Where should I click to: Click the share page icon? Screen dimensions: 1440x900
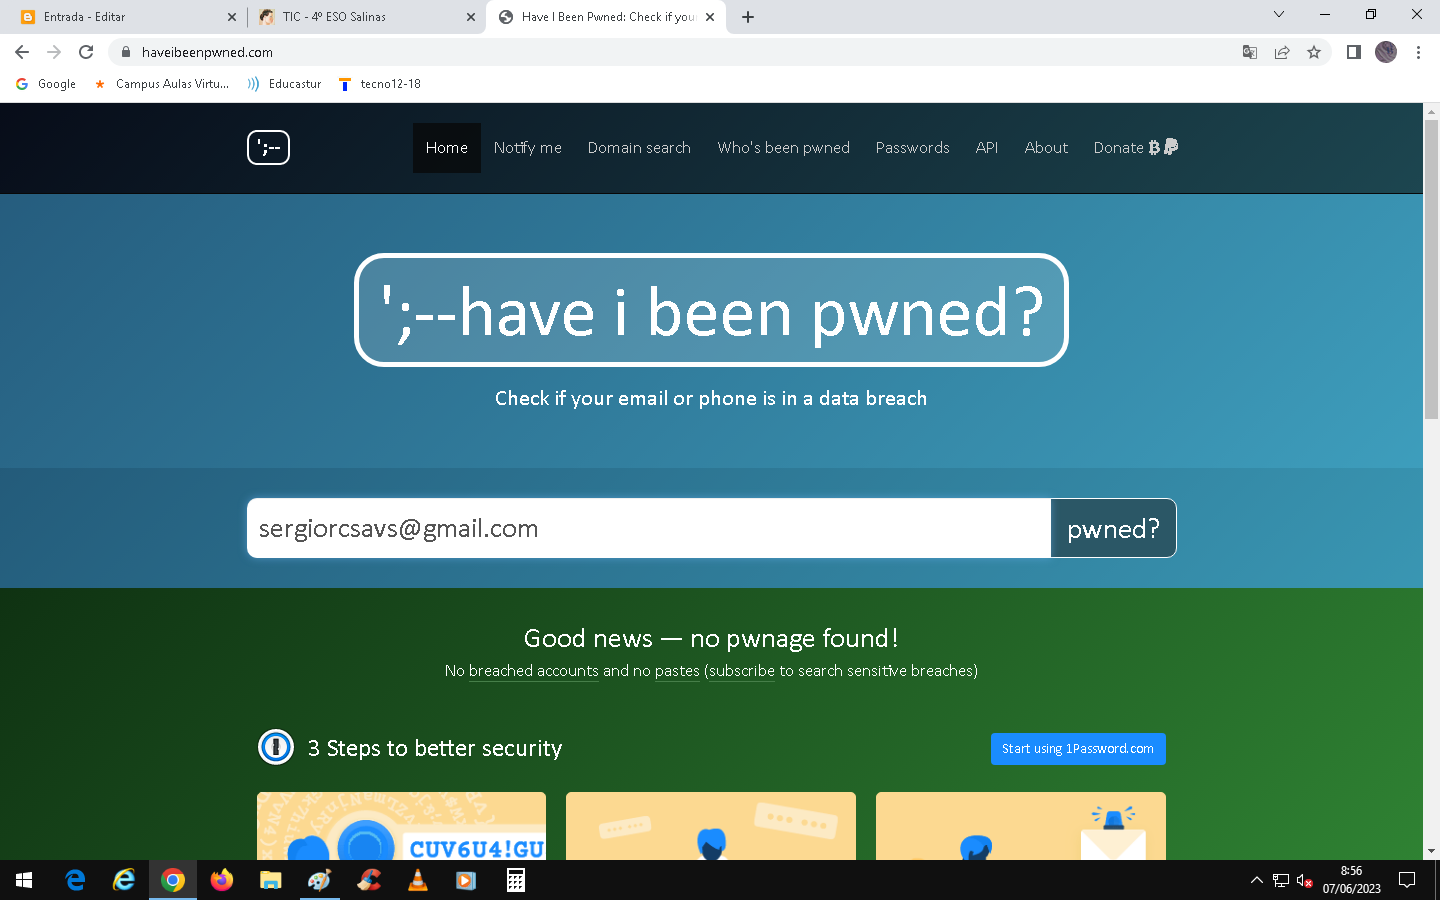pyautogui.click(x=1282, y=52)
